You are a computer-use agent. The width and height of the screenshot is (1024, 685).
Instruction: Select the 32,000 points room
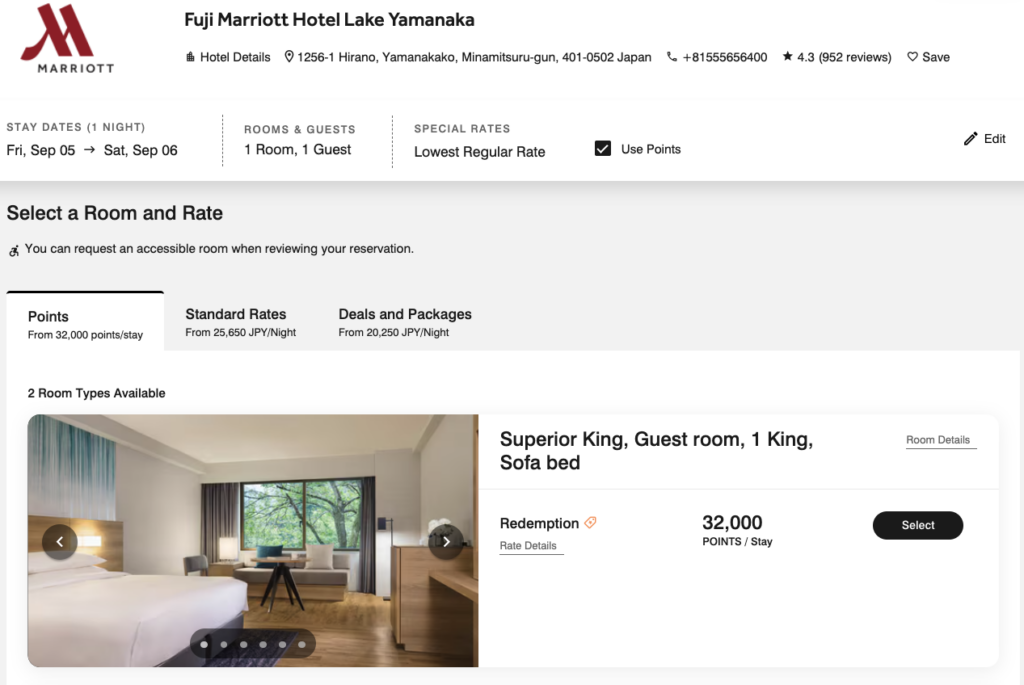pos(917,525)
